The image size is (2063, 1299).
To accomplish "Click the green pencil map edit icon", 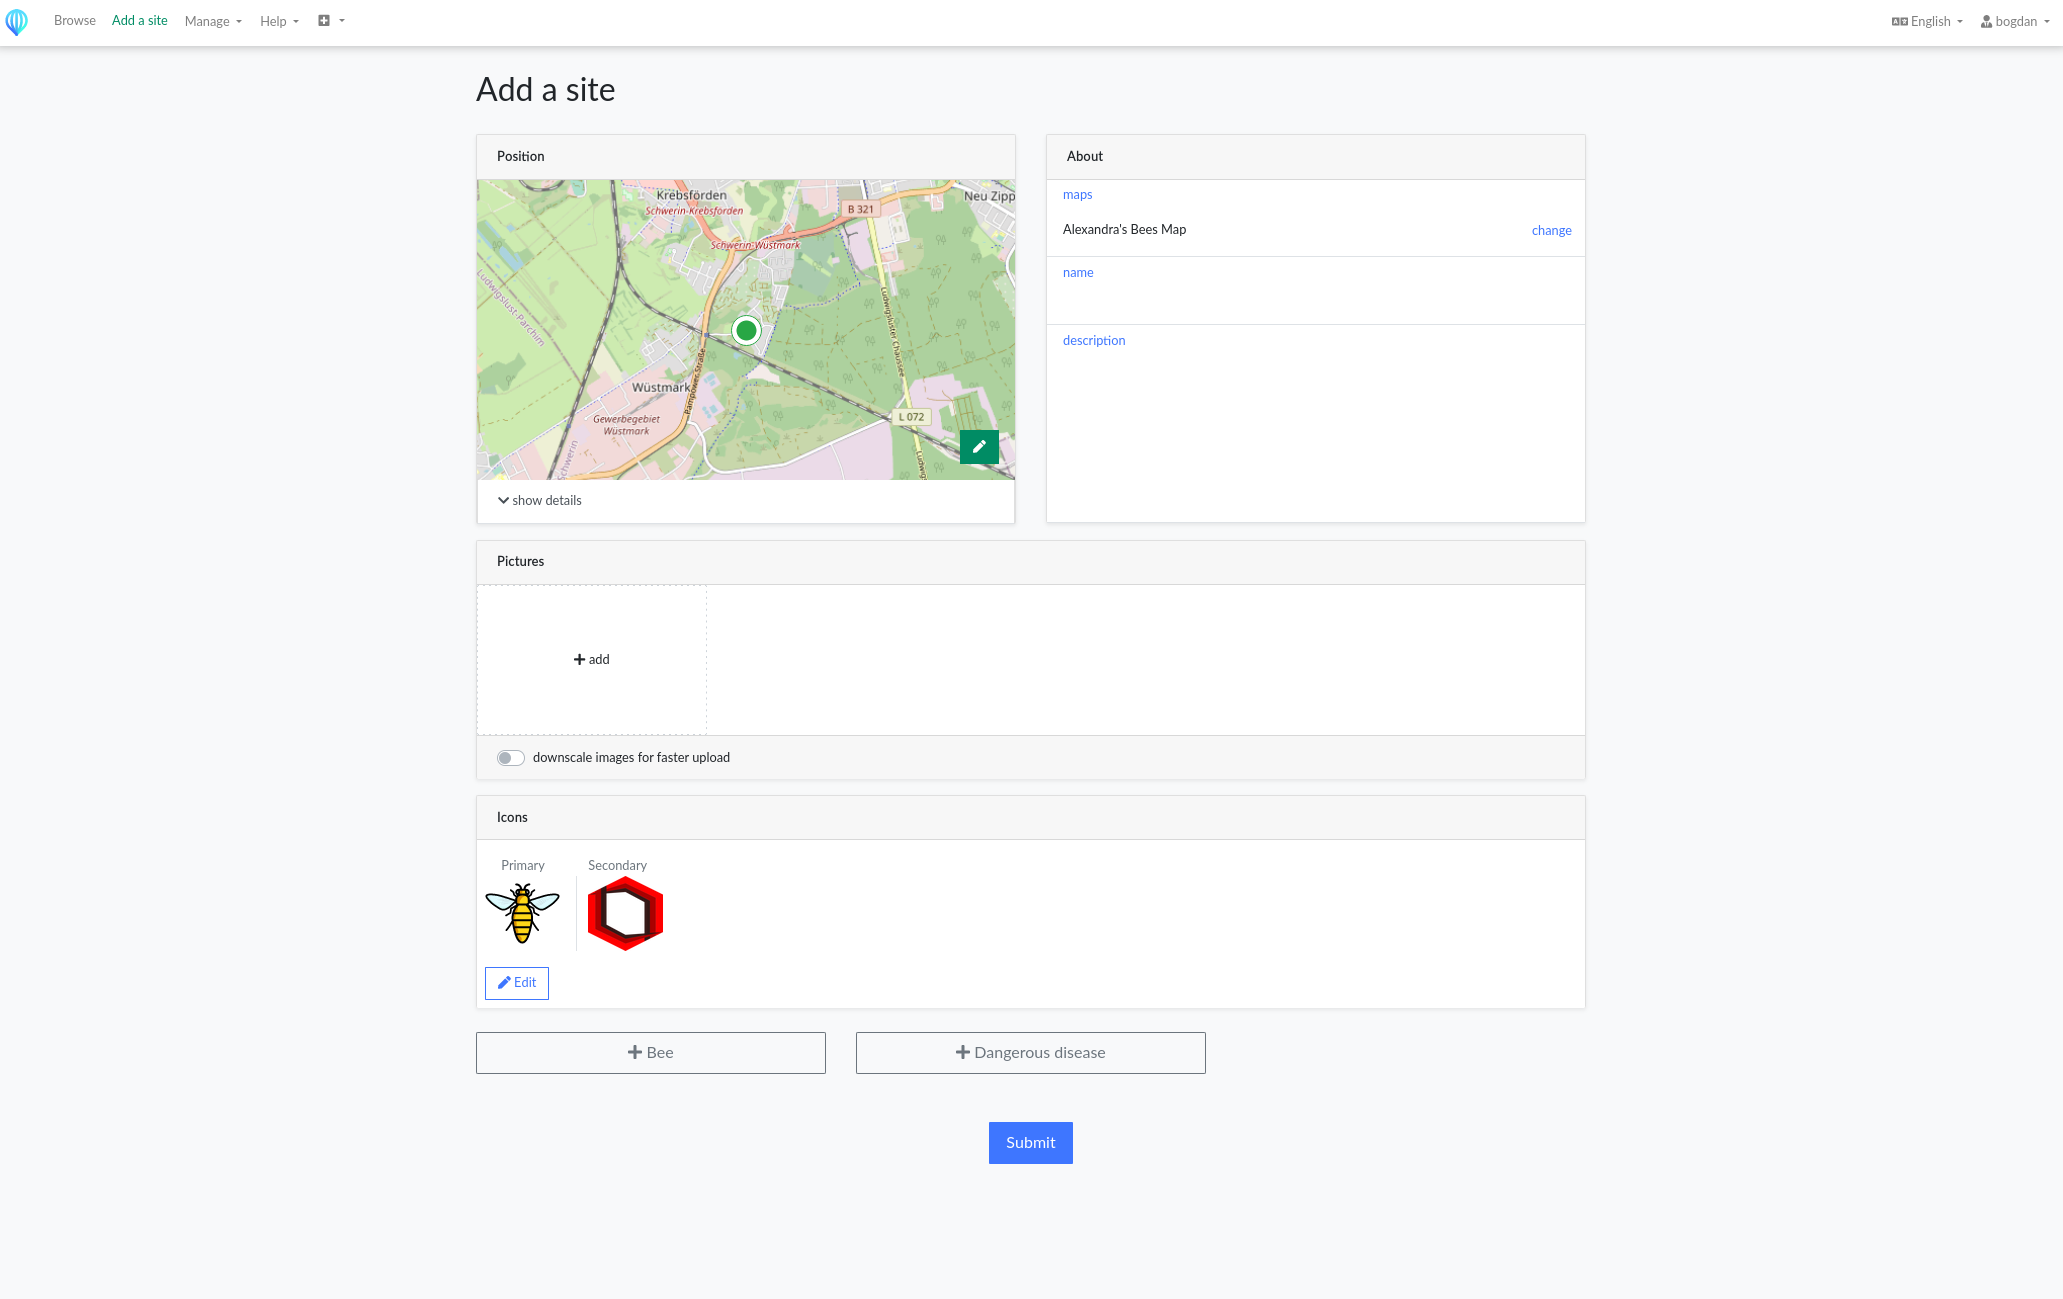I will coord(979,447).
